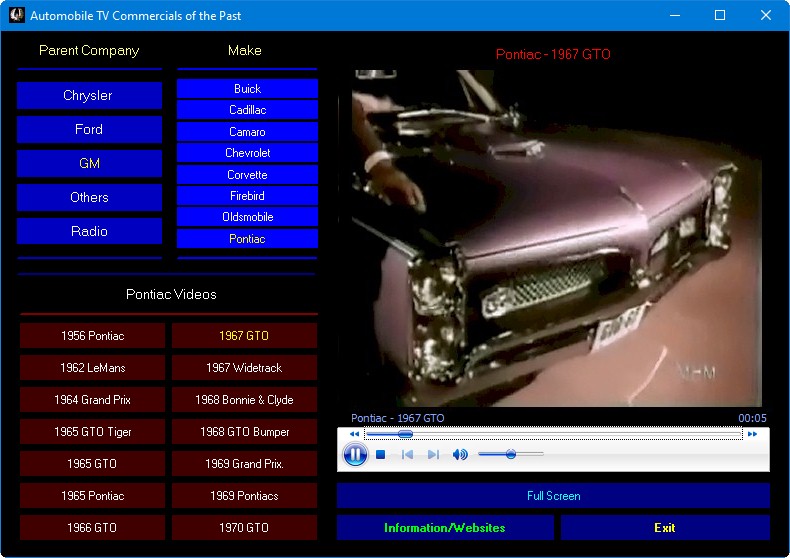Play the 1969 Pontiacs video
The image size is (790, 558).
click(x=244, y=496)
